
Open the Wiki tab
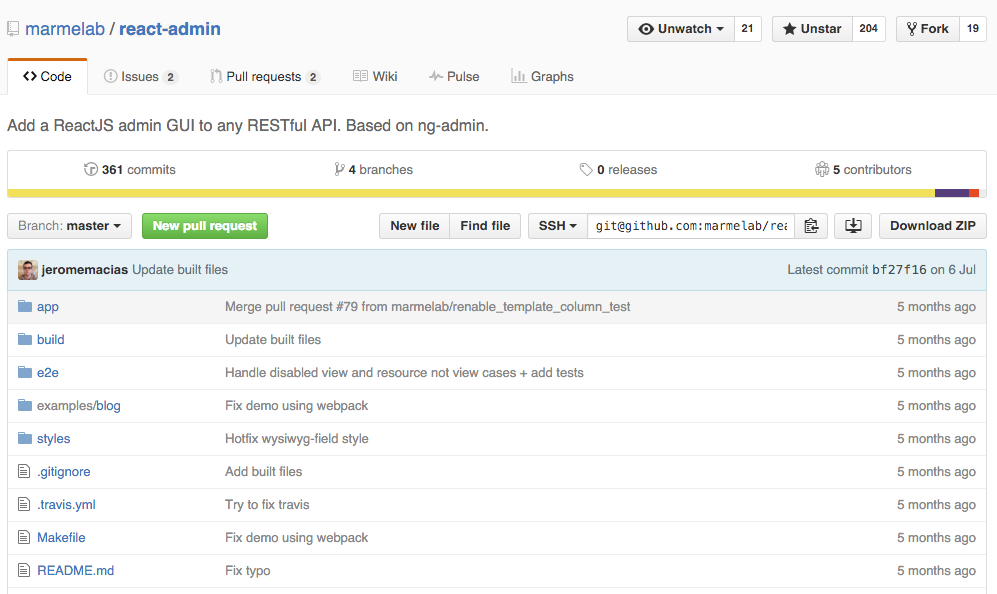[375, 77]
